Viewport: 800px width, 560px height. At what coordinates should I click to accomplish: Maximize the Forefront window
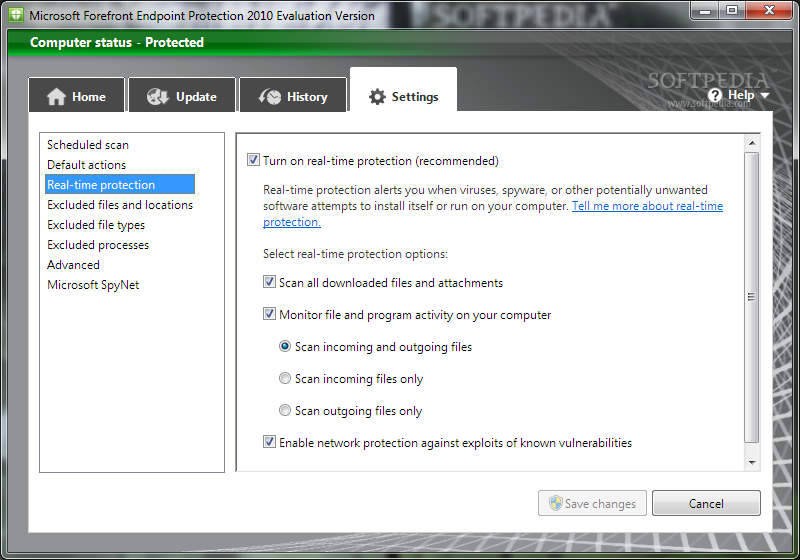pyautogui.click(x=732, y=11)
